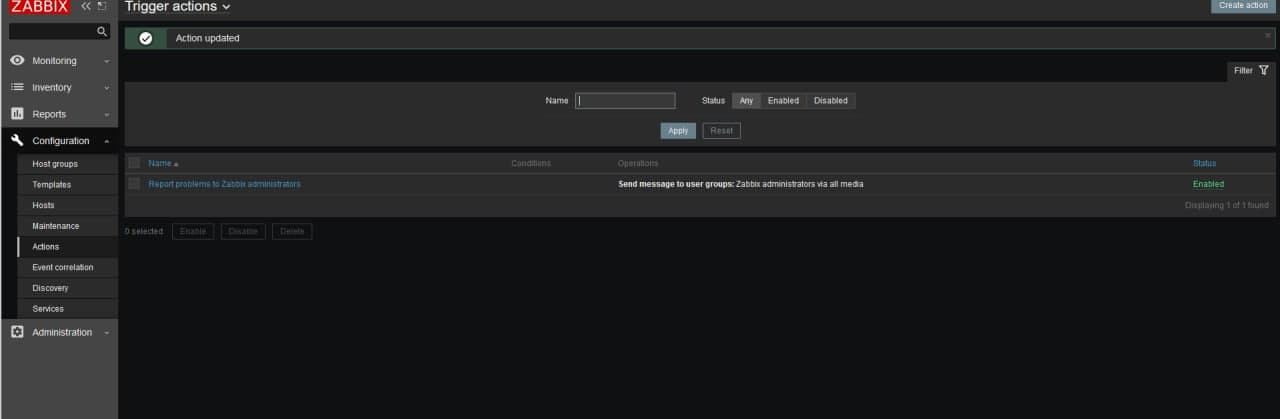Open Discovery in sidebar

click(50, 288)
